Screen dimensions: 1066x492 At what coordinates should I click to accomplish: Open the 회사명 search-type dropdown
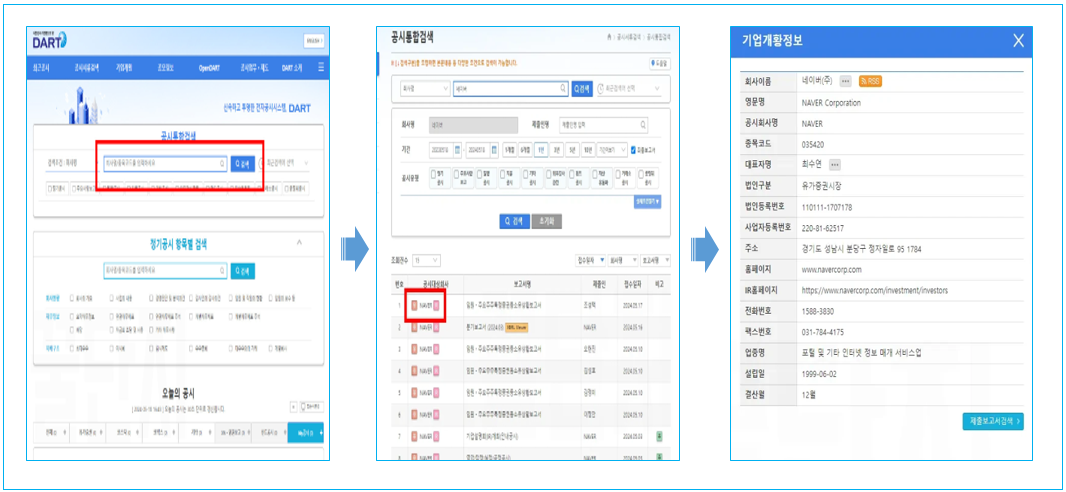click(x=425, y=88)
